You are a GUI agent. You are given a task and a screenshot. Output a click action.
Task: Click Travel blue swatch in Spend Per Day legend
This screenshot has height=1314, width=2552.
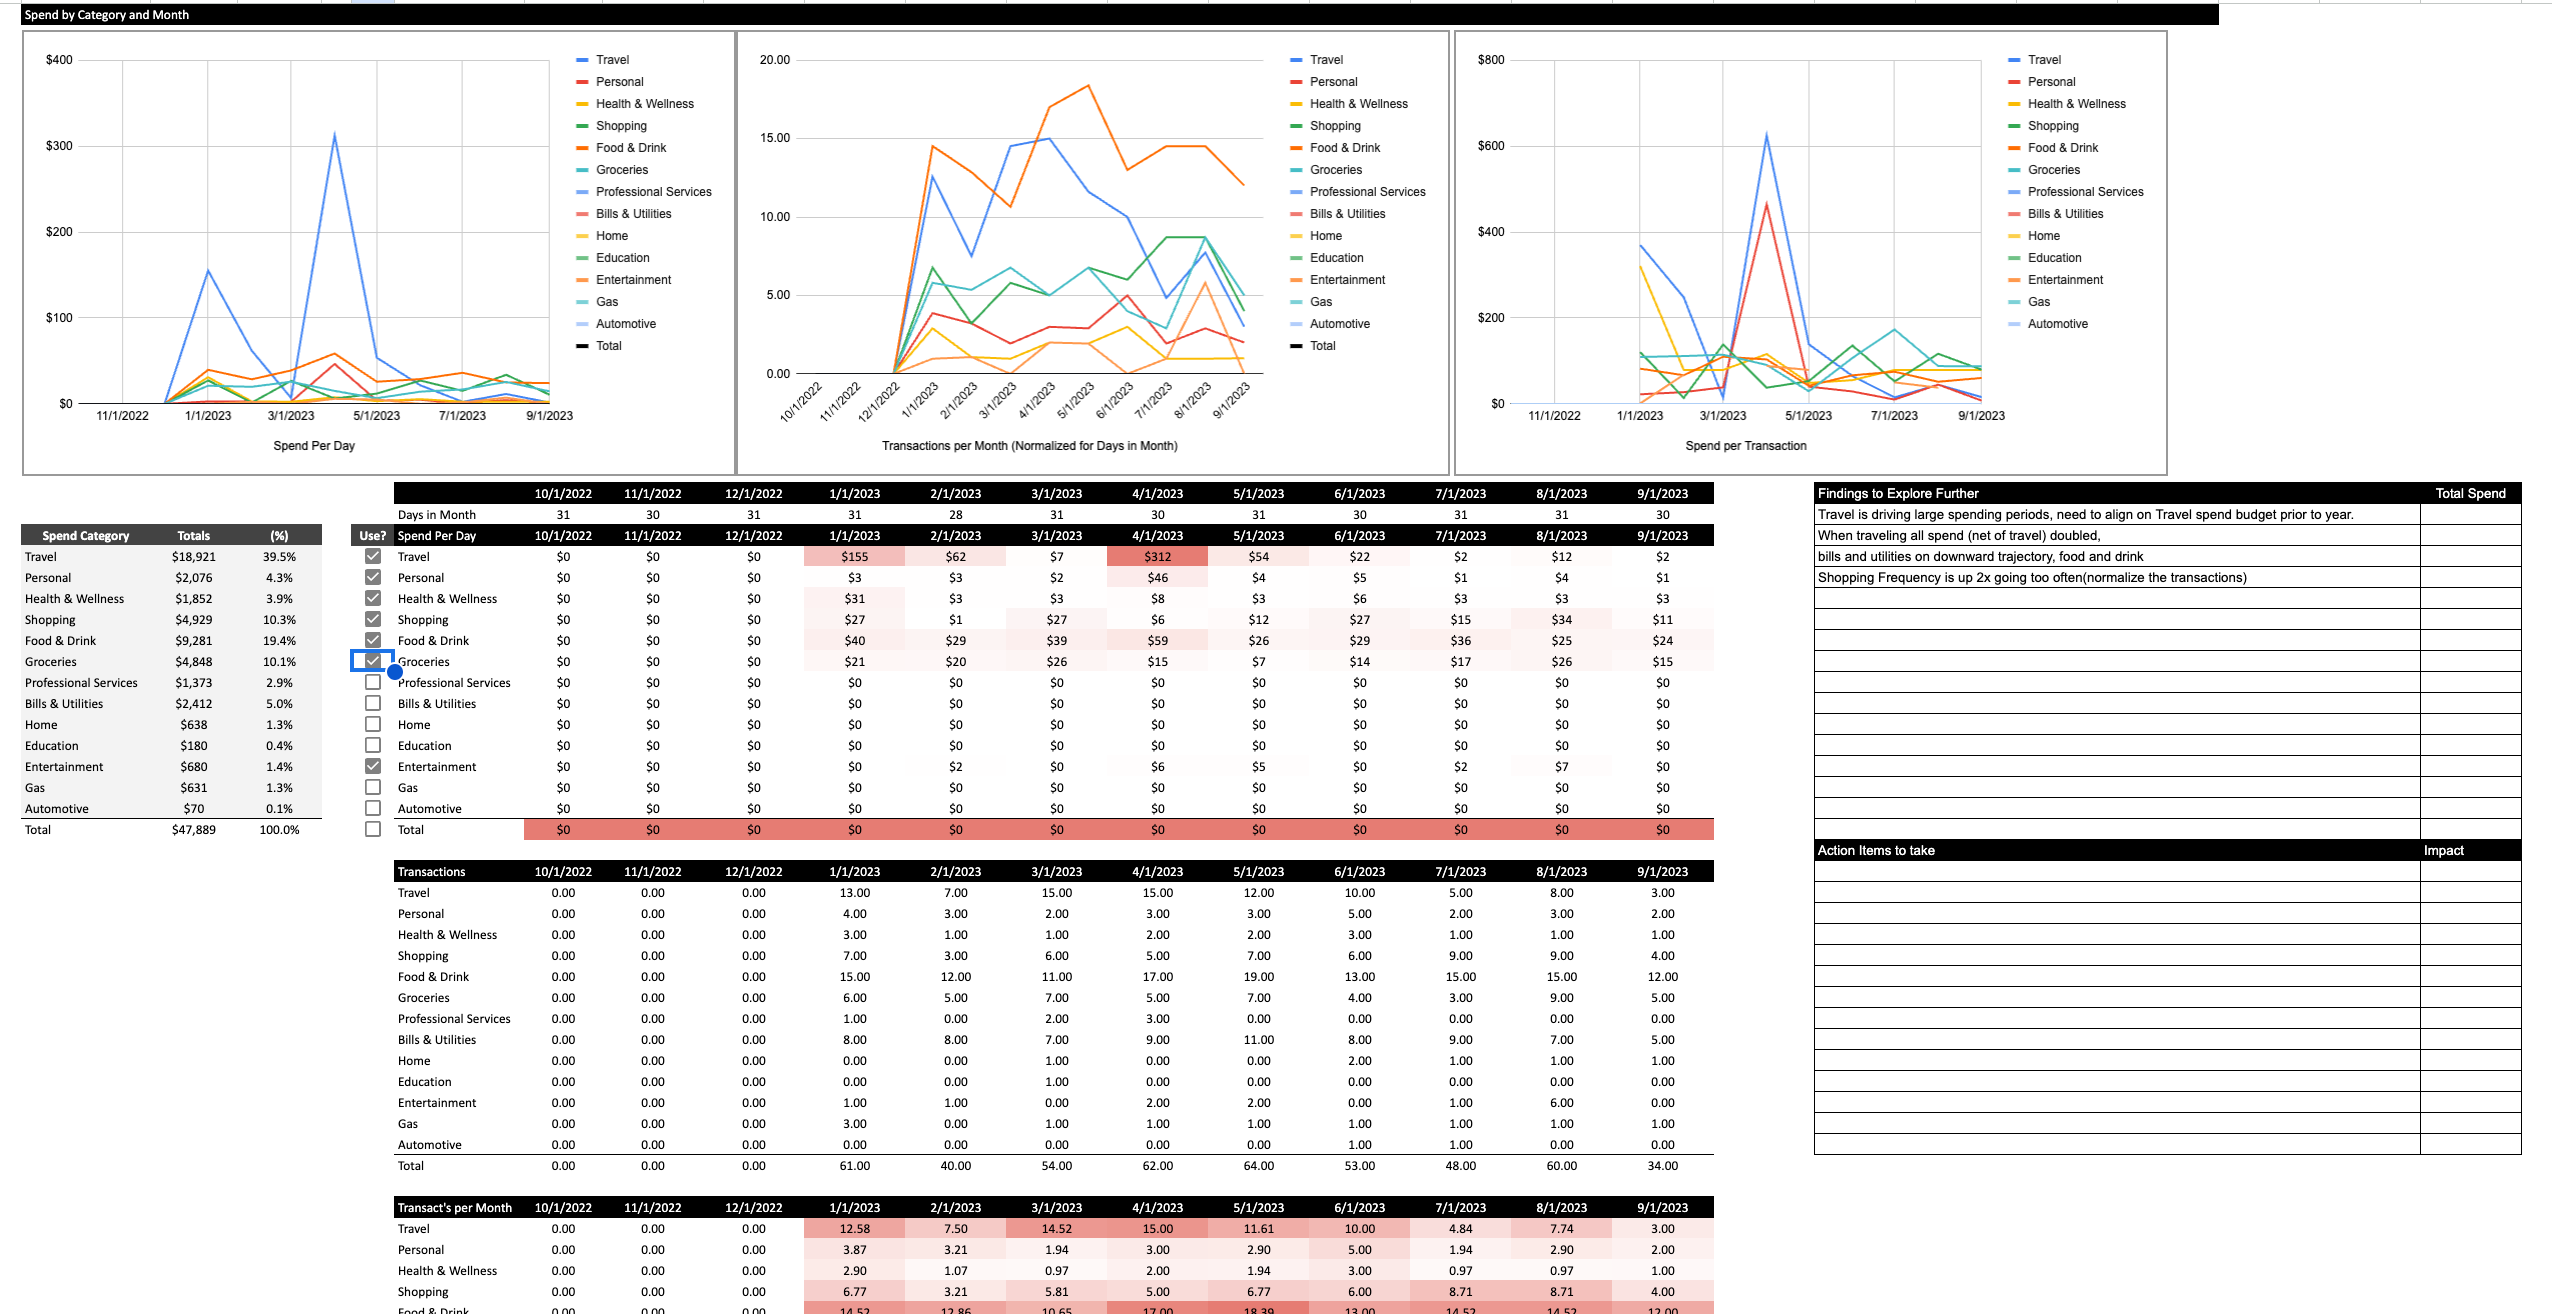(x=582, y=60)
